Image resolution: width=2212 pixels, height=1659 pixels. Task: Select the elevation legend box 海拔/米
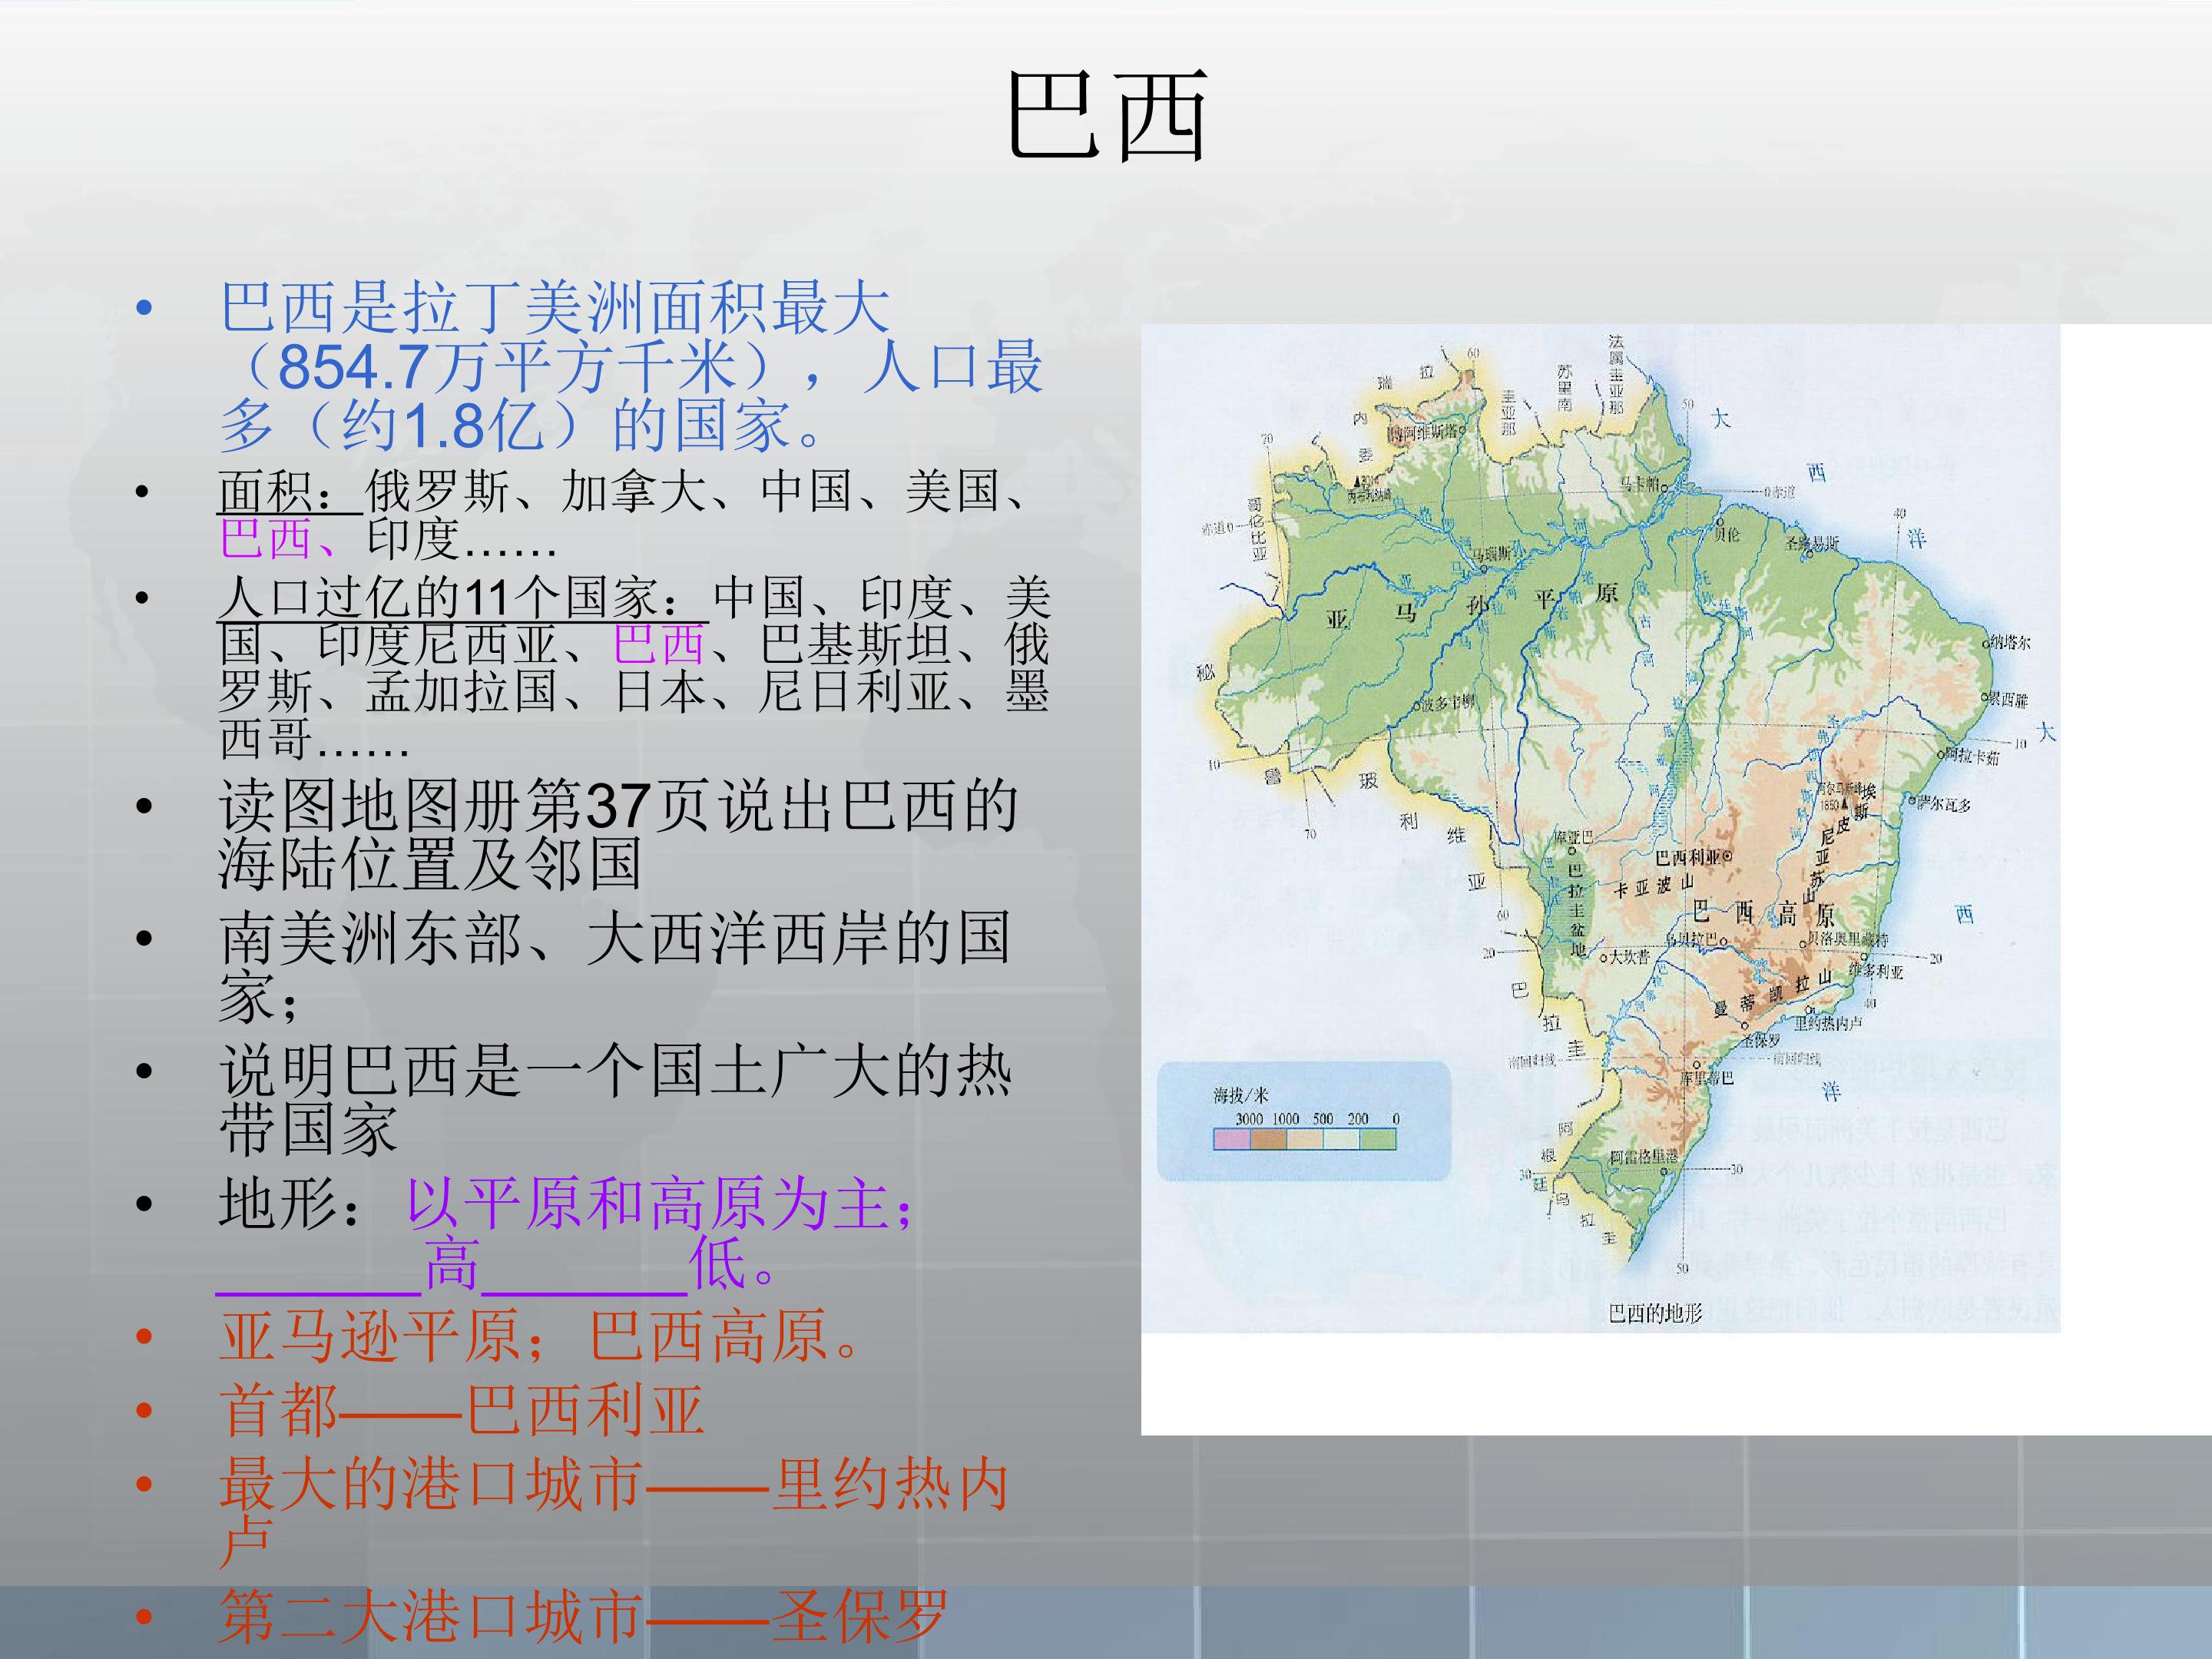pos(1303,1121)
